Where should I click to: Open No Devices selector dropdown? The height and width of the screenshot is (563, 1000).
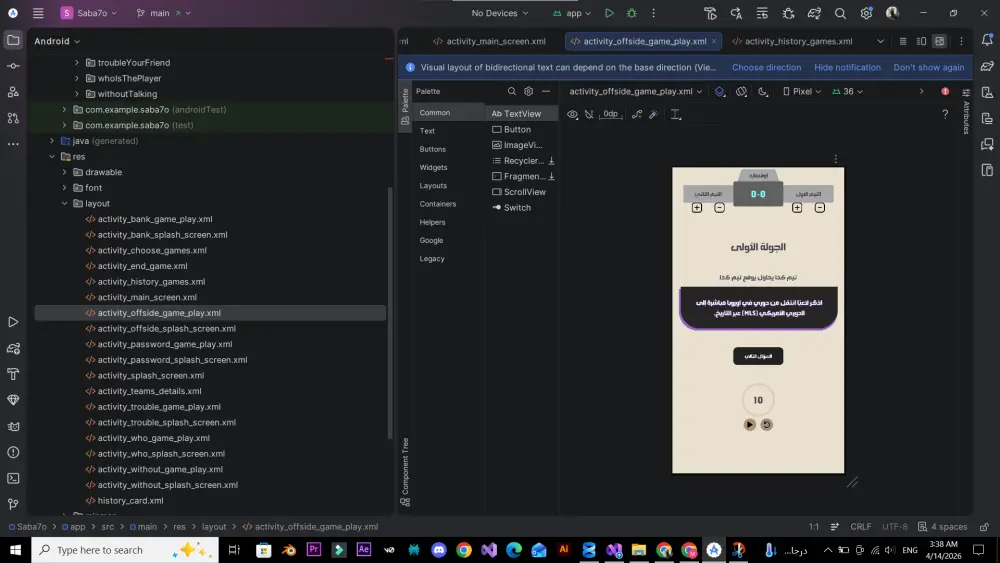(x=500, y=13)
